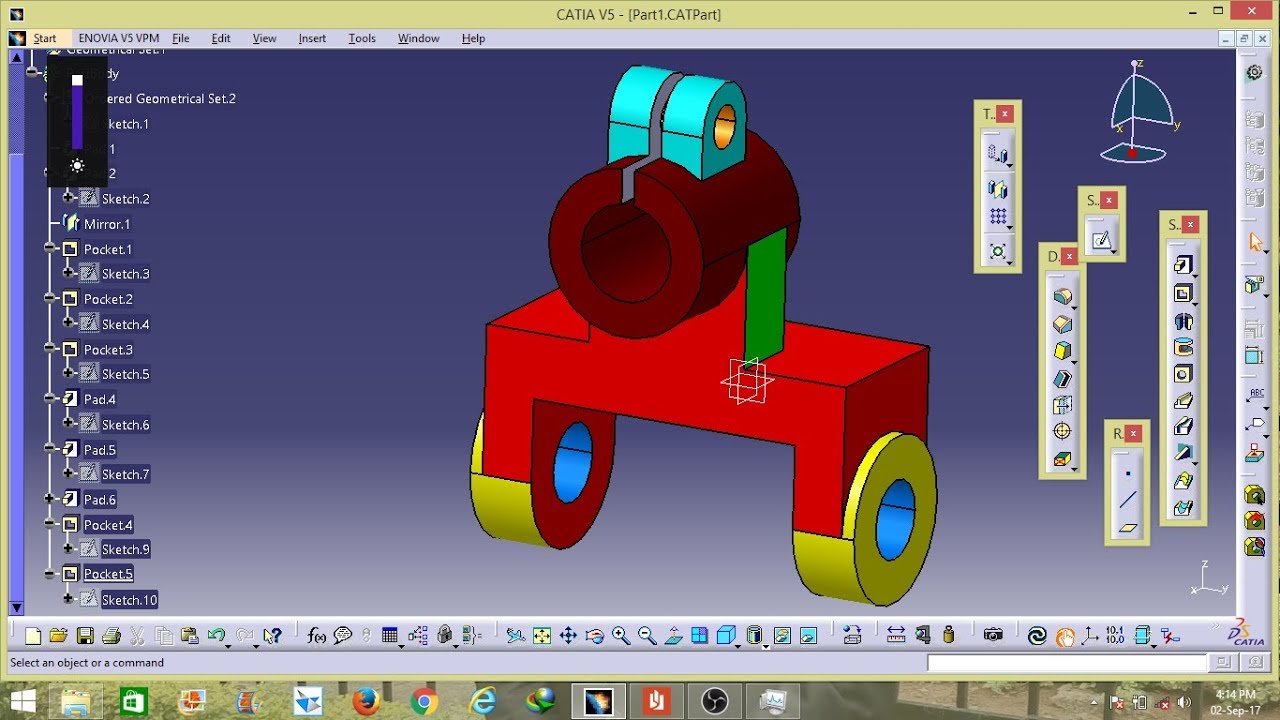Open the Tools menu
Image resolution: width=1280 pixels, height=720 pixels.
[362, 38]
